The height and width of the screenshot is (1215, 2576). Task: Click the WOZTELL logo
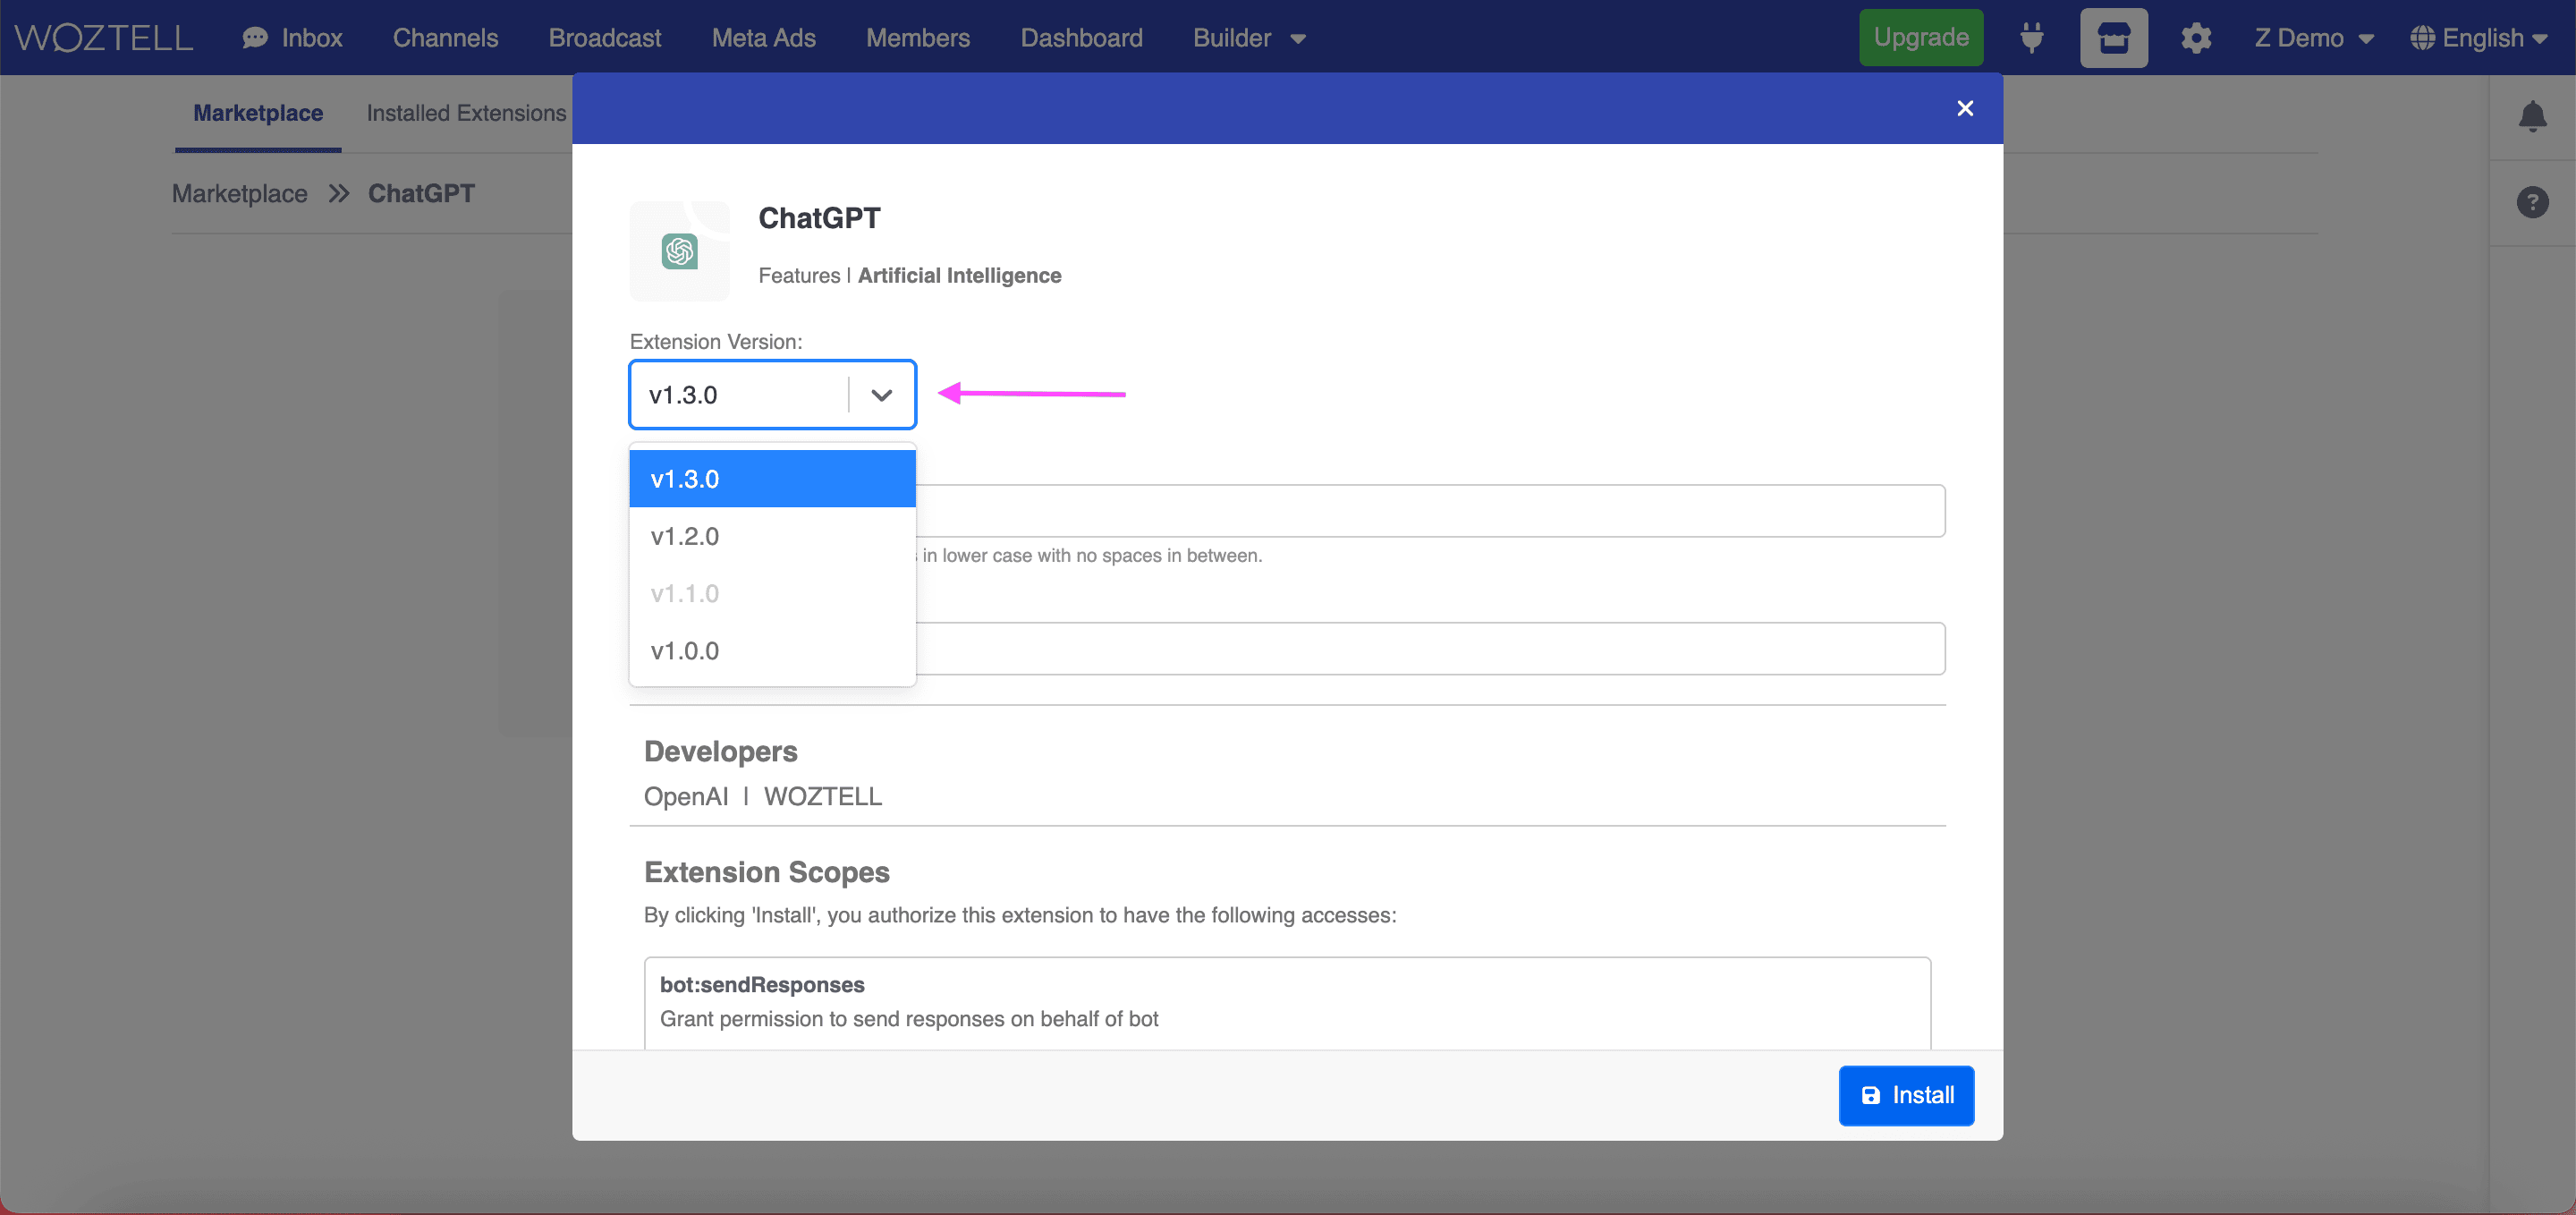[103, 38]
